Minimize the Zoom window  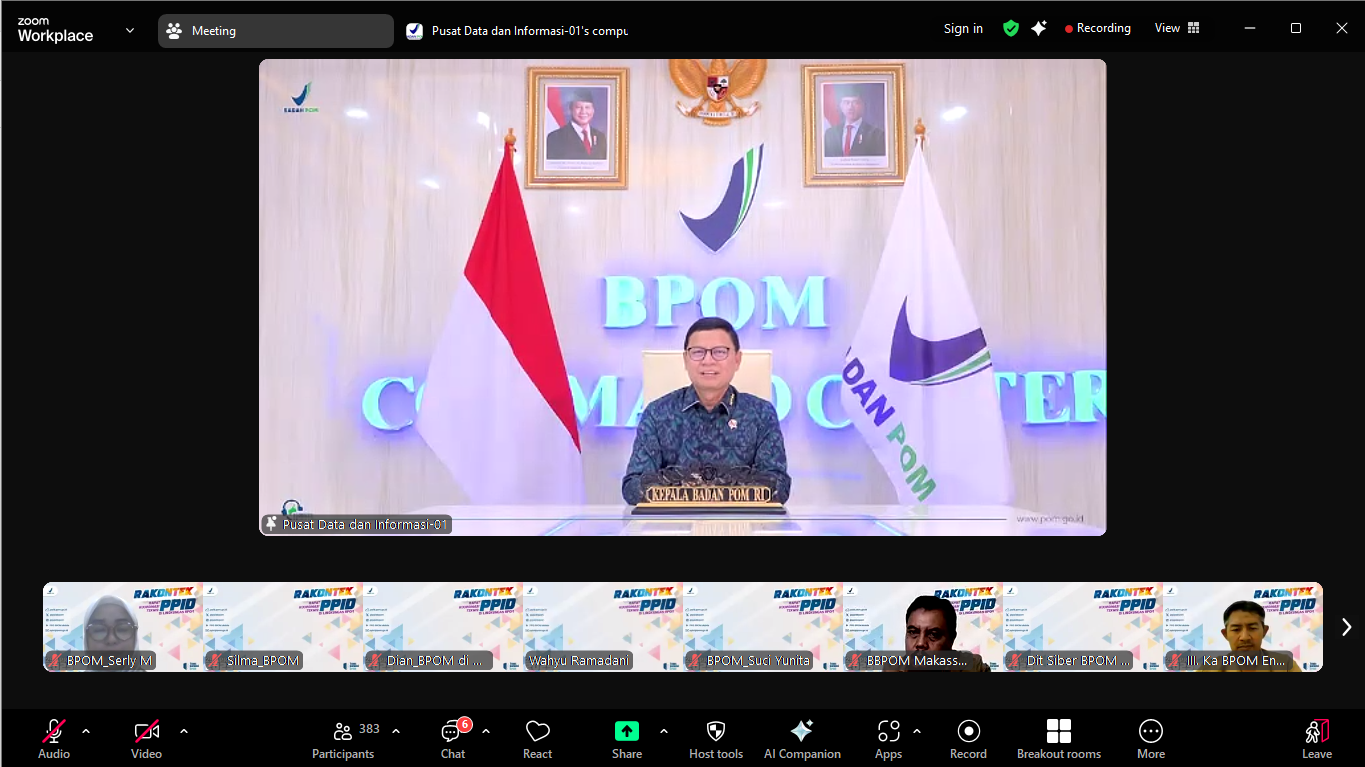(1250, 28)
